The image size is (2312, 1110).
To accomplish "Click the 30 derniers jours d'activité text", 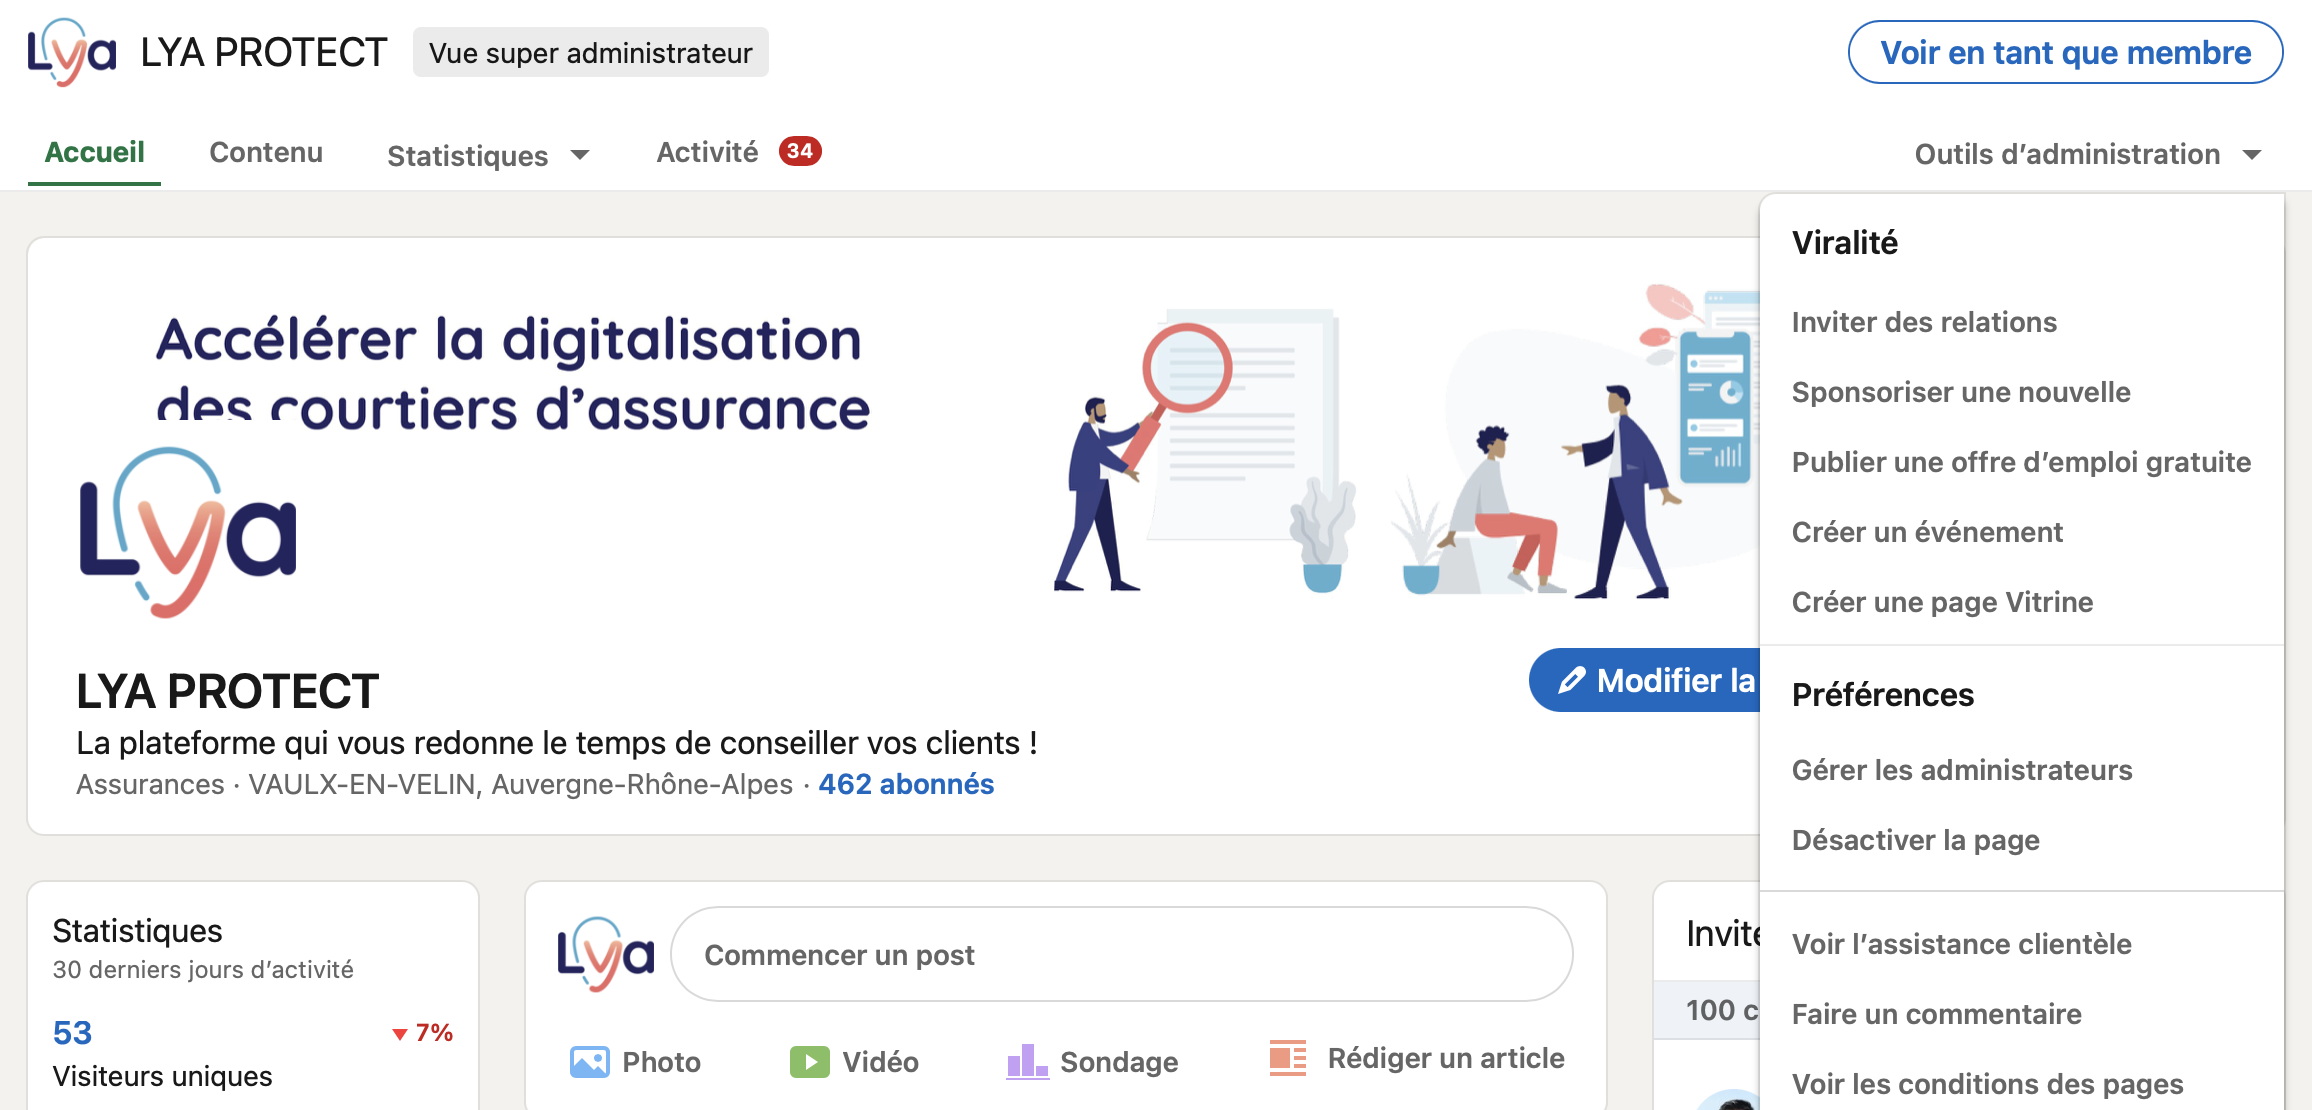I will coord(203,969).
